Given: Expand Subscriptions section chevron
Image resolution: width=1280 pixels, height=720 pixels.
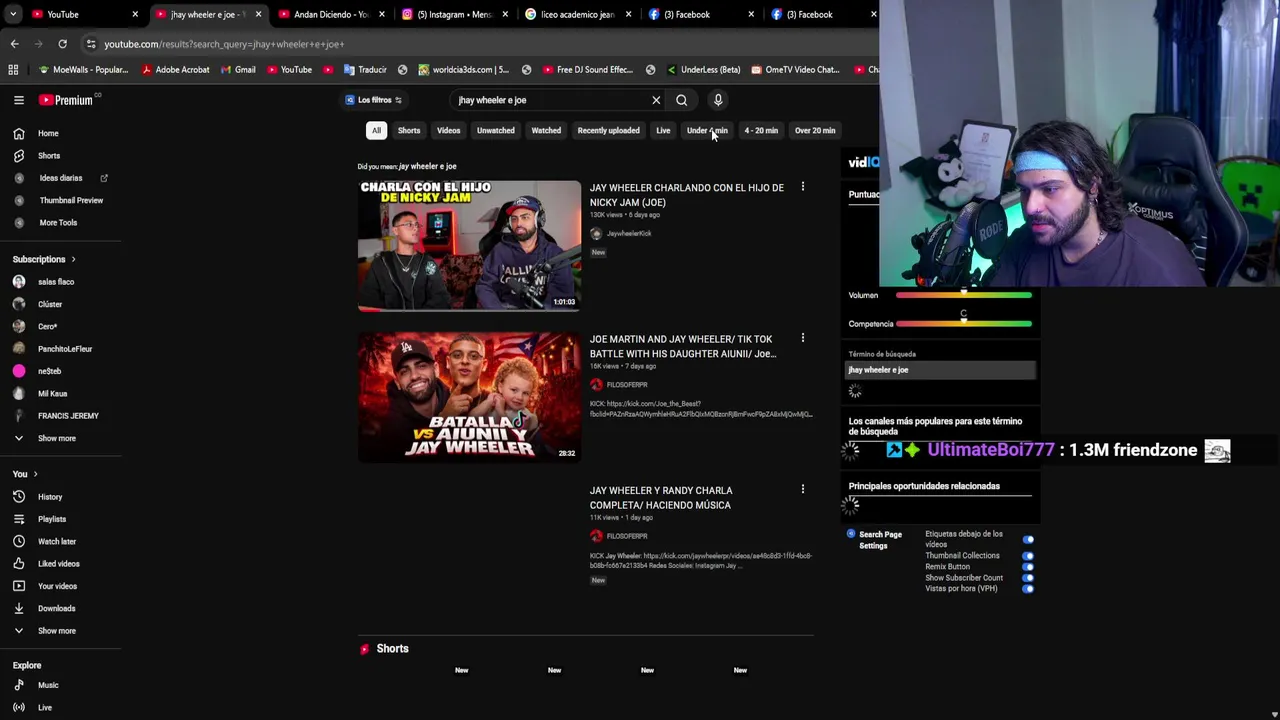Looking at the screenshot, I should [73, 259].
